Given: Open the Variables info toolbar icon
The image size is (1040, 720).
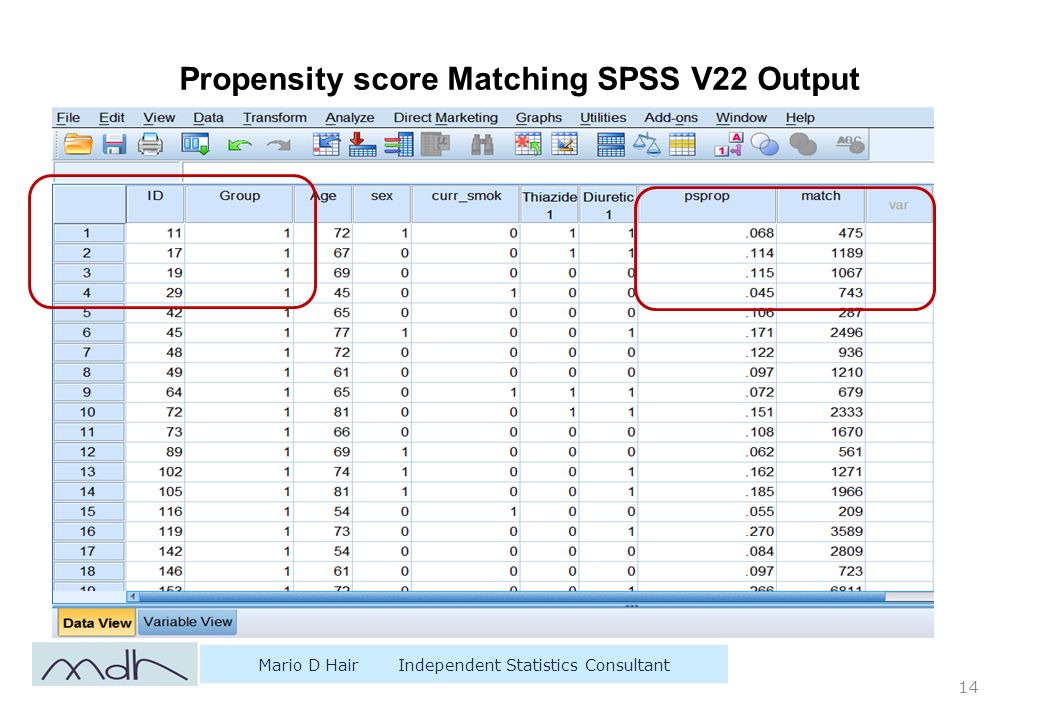Looking at the screenshot, I should (x=399, y=144).
